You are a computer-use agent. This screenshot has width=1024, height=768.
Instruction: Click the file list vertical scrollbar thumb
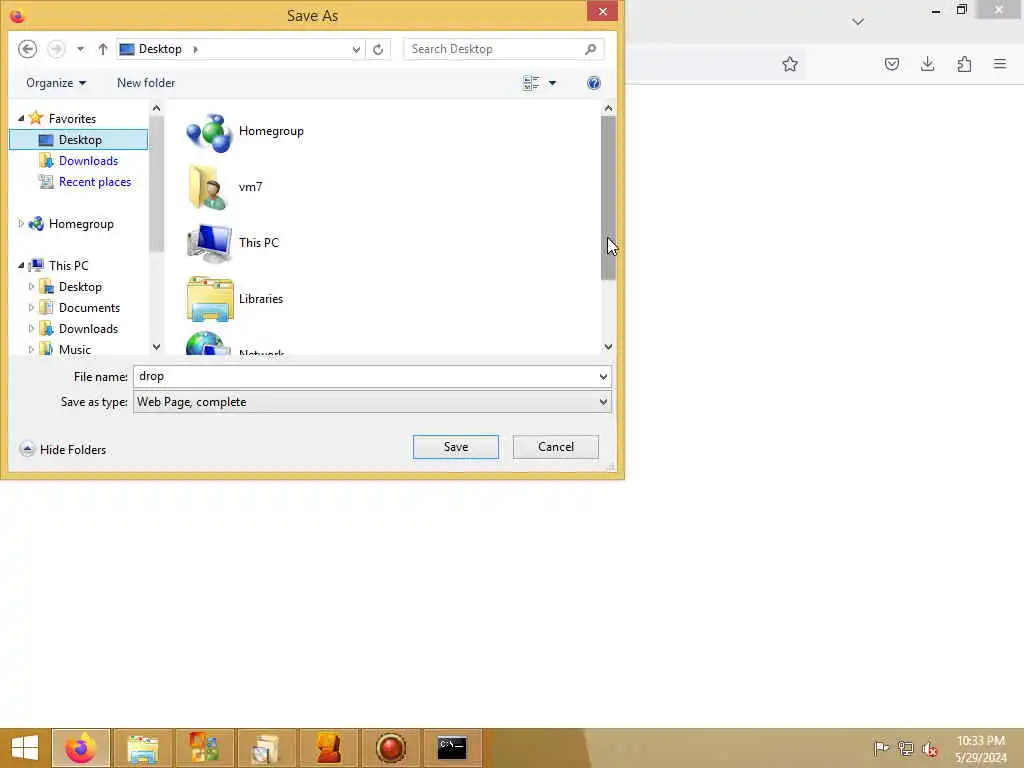608,198
